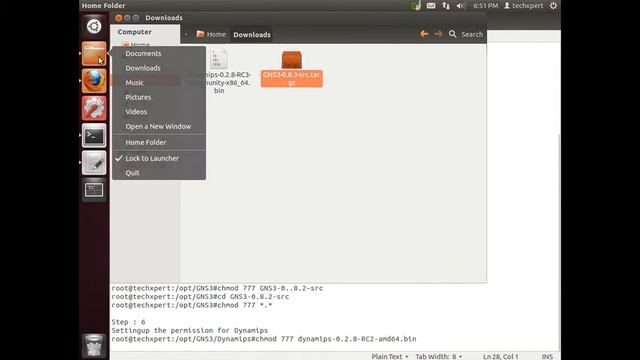
Task: Open the network connections indicator
Action: tap(446, 6)
